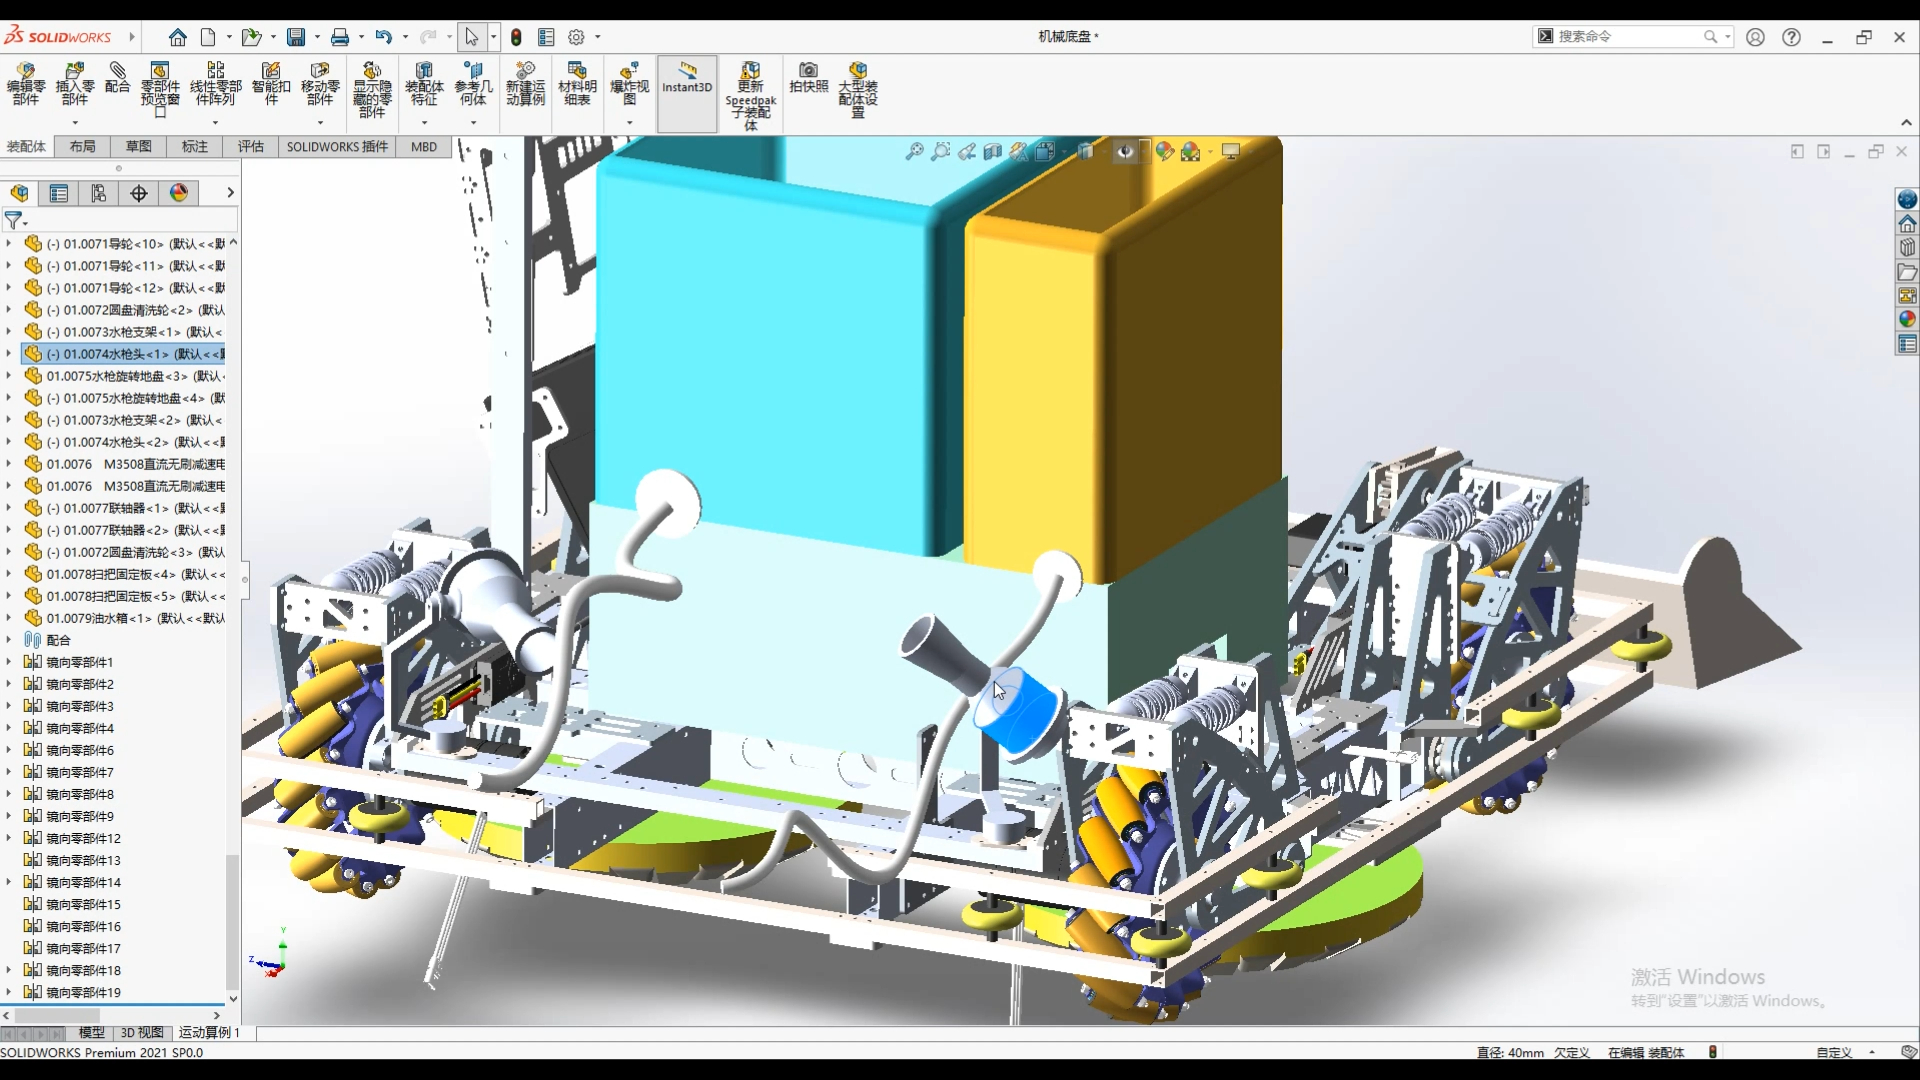Switch to the 3D 视图 bottom tab

[x=142, y=1032]
